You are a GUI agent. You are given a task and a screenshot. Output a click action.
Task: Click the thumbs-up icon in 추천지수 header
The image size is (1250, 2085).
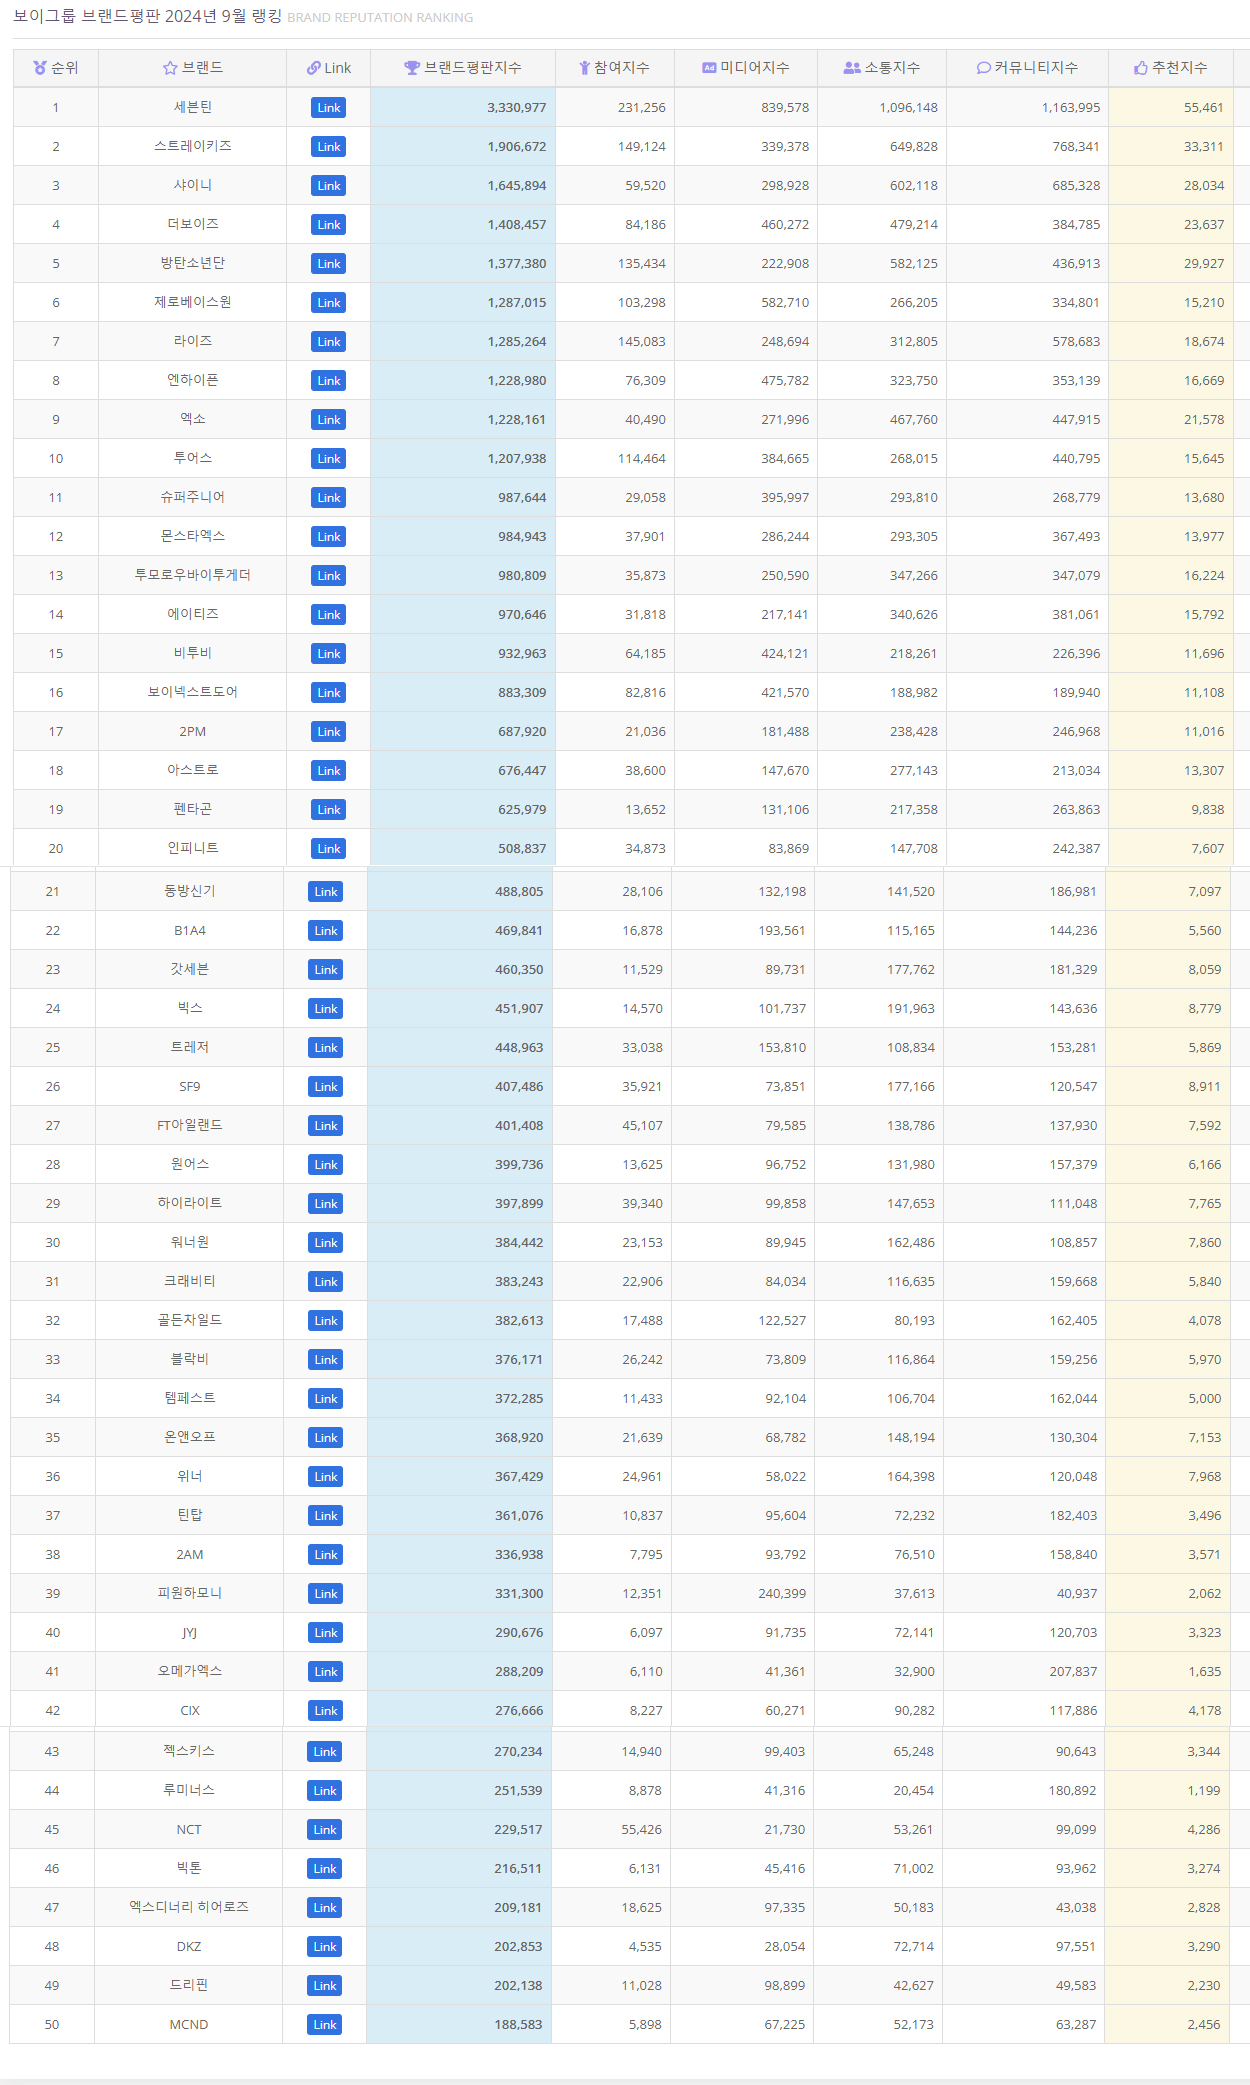[1141, 68]
